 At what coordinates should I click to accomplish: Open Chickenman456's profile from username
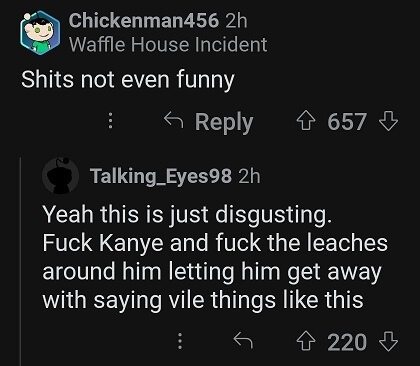tap(144, 20)
